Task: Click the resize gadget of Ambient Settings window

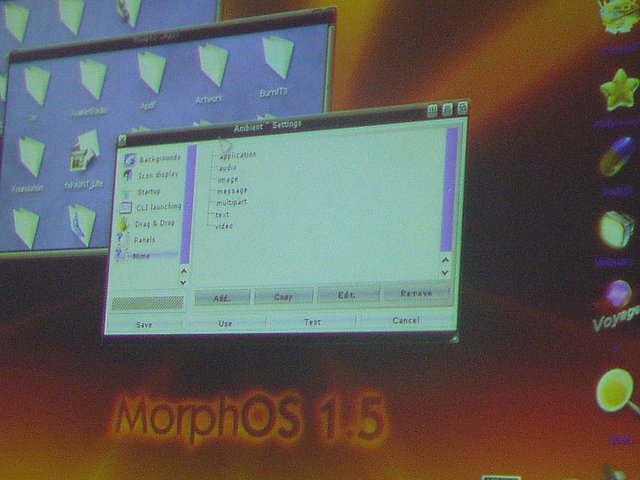Action: click(x=454, y=338)
